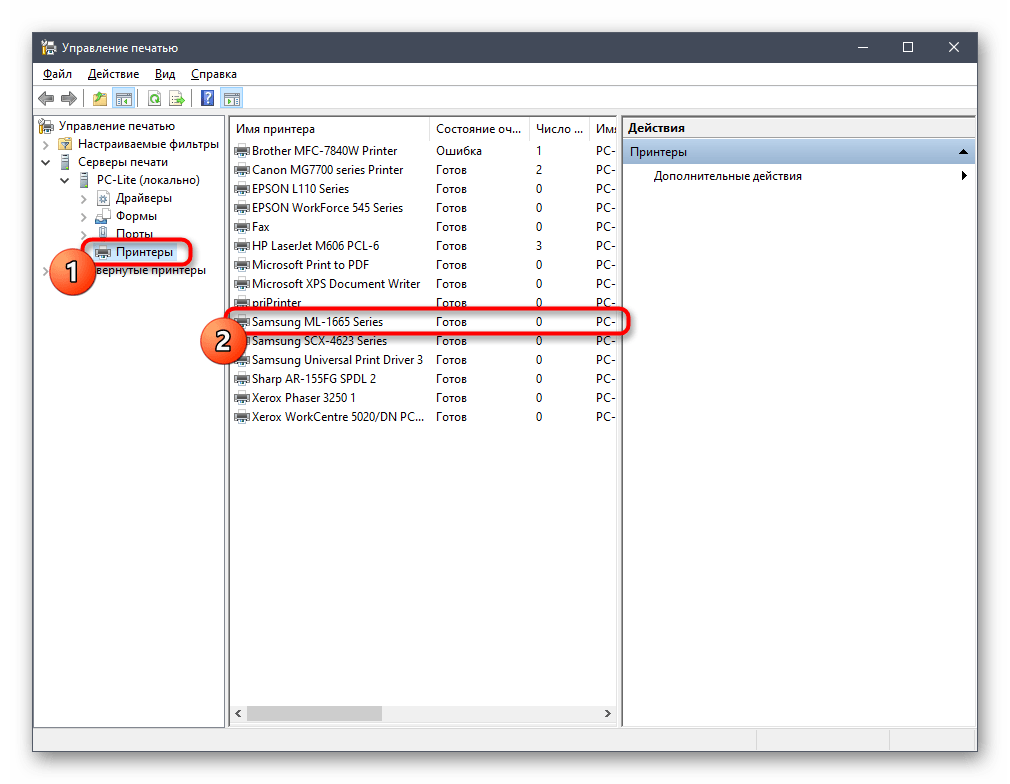Open the Действие menu
The height and width of the screenshot is (784, 1010).
(113, 74)
